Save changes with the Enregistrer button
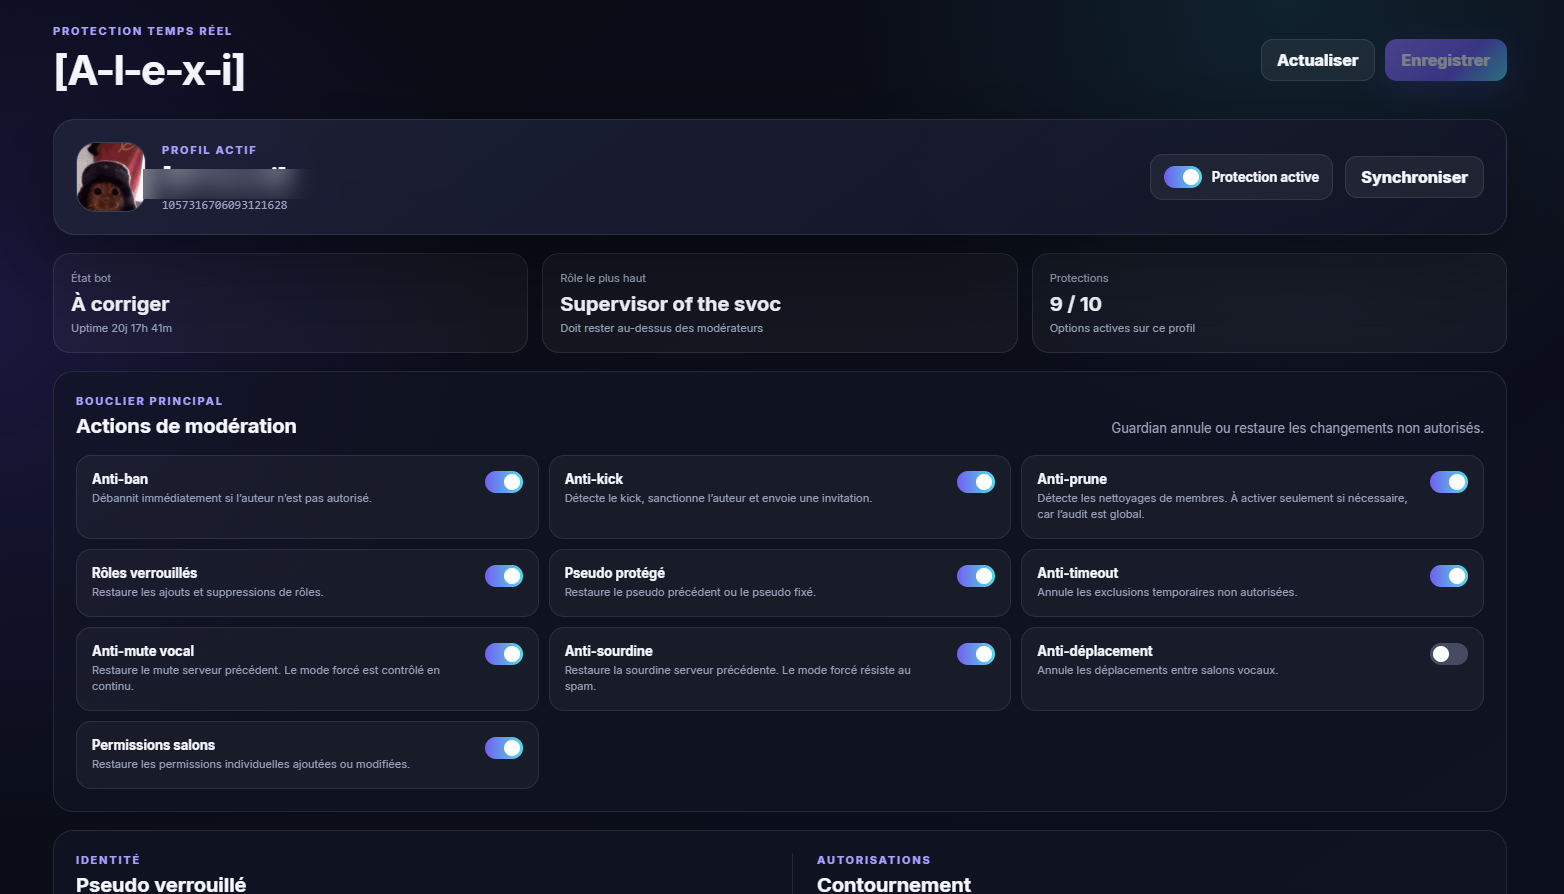1564x894 pixels. coord(1445,60)
